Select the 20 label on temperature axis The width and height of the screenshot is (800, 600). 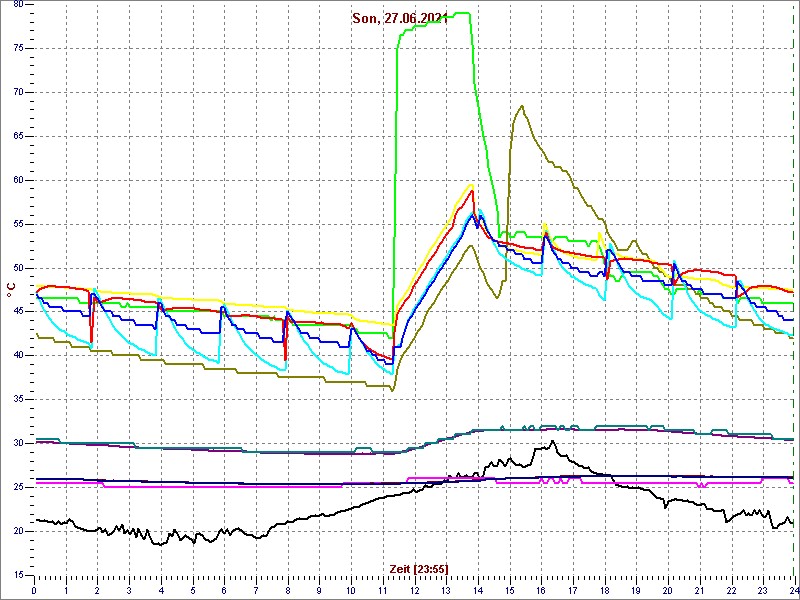(x=18, y=531)
